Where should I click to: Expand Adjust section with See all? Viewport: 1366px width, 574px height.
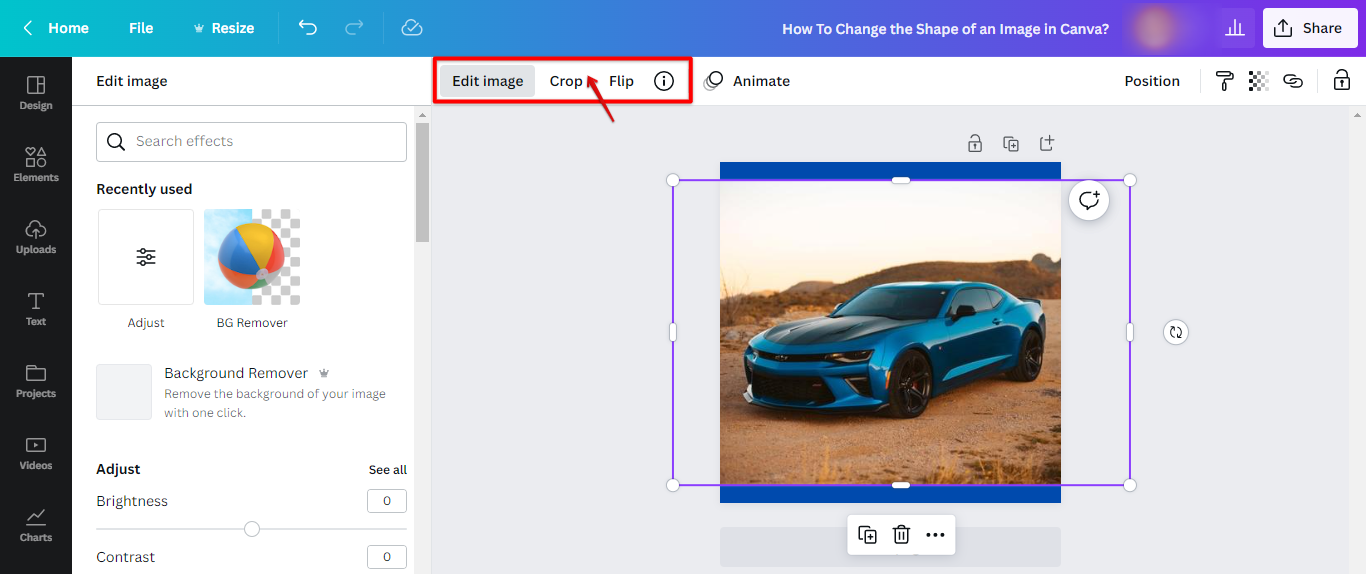[x=387, y=470]
